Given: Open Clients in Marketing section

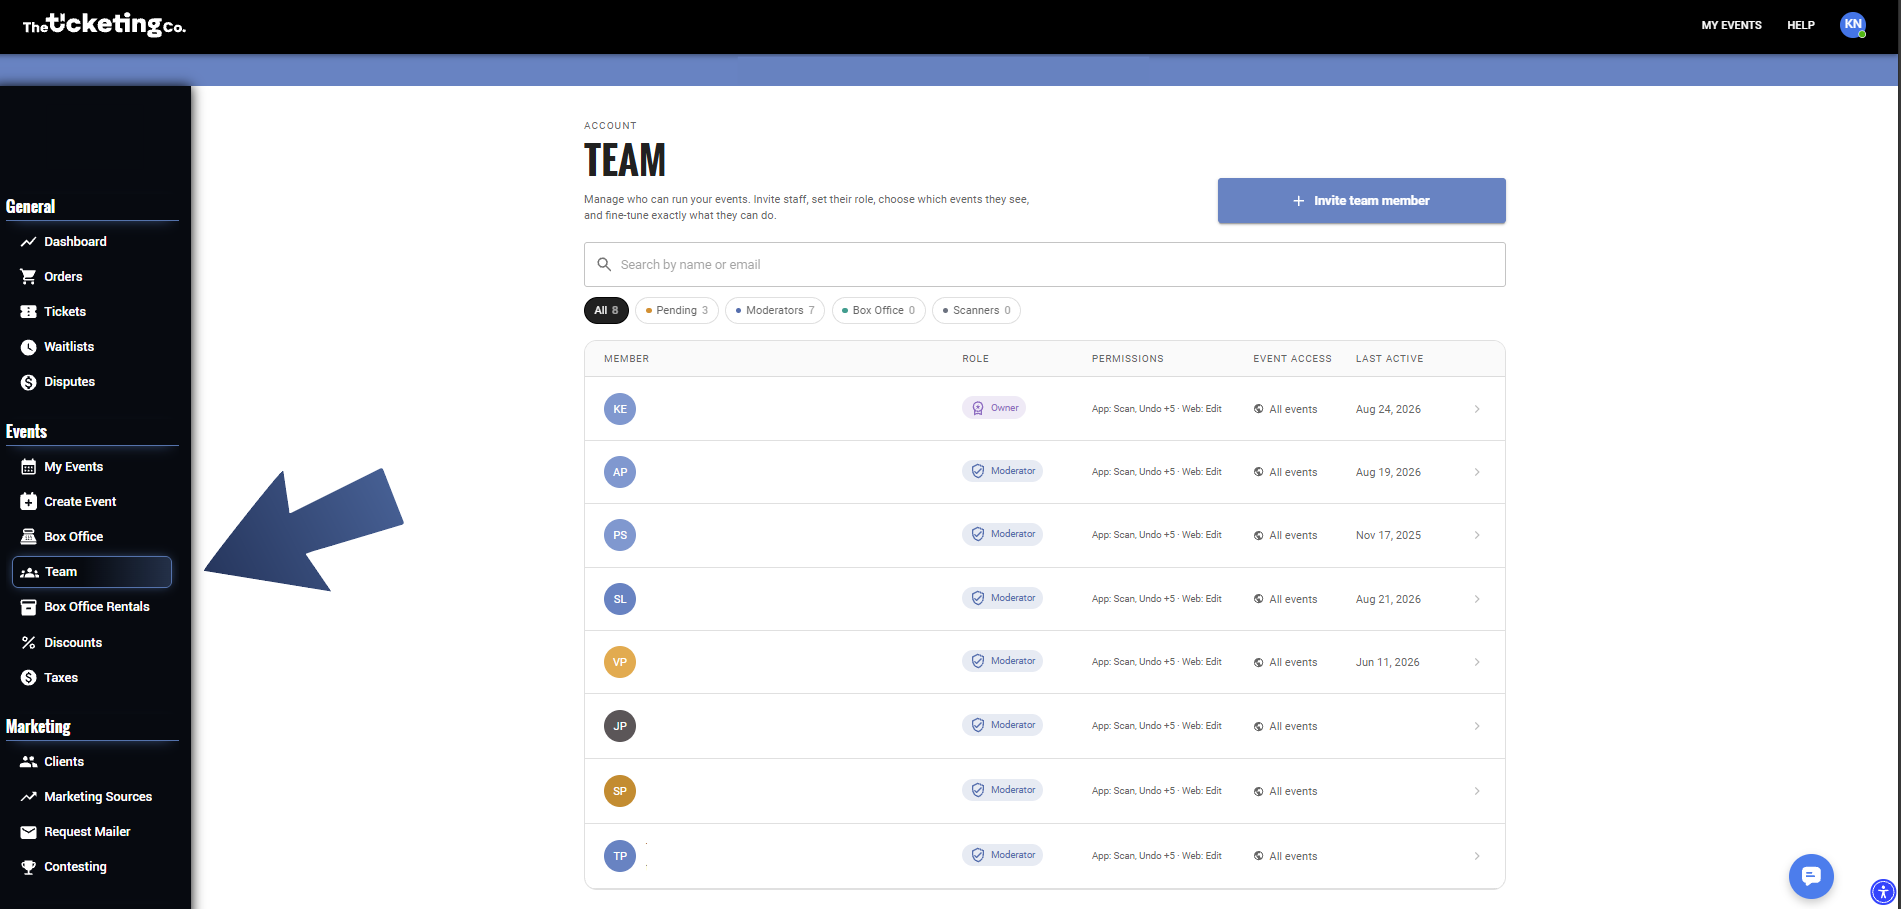Looking at the screenshot, I should pos(64,762).
